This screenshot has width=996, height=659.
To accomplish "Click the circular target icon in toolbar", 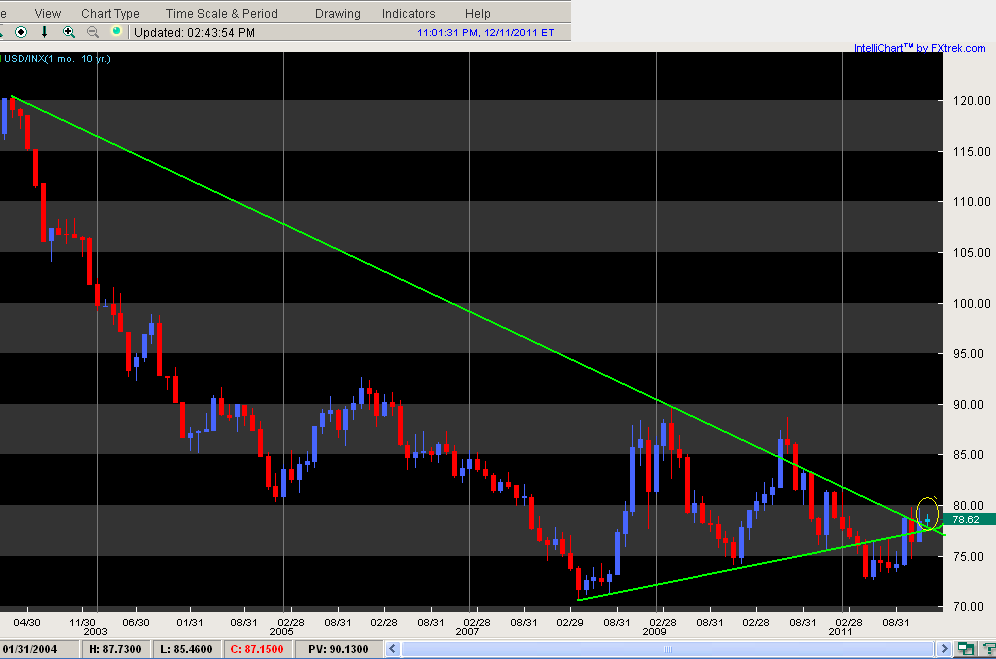I will click(21, 32).
